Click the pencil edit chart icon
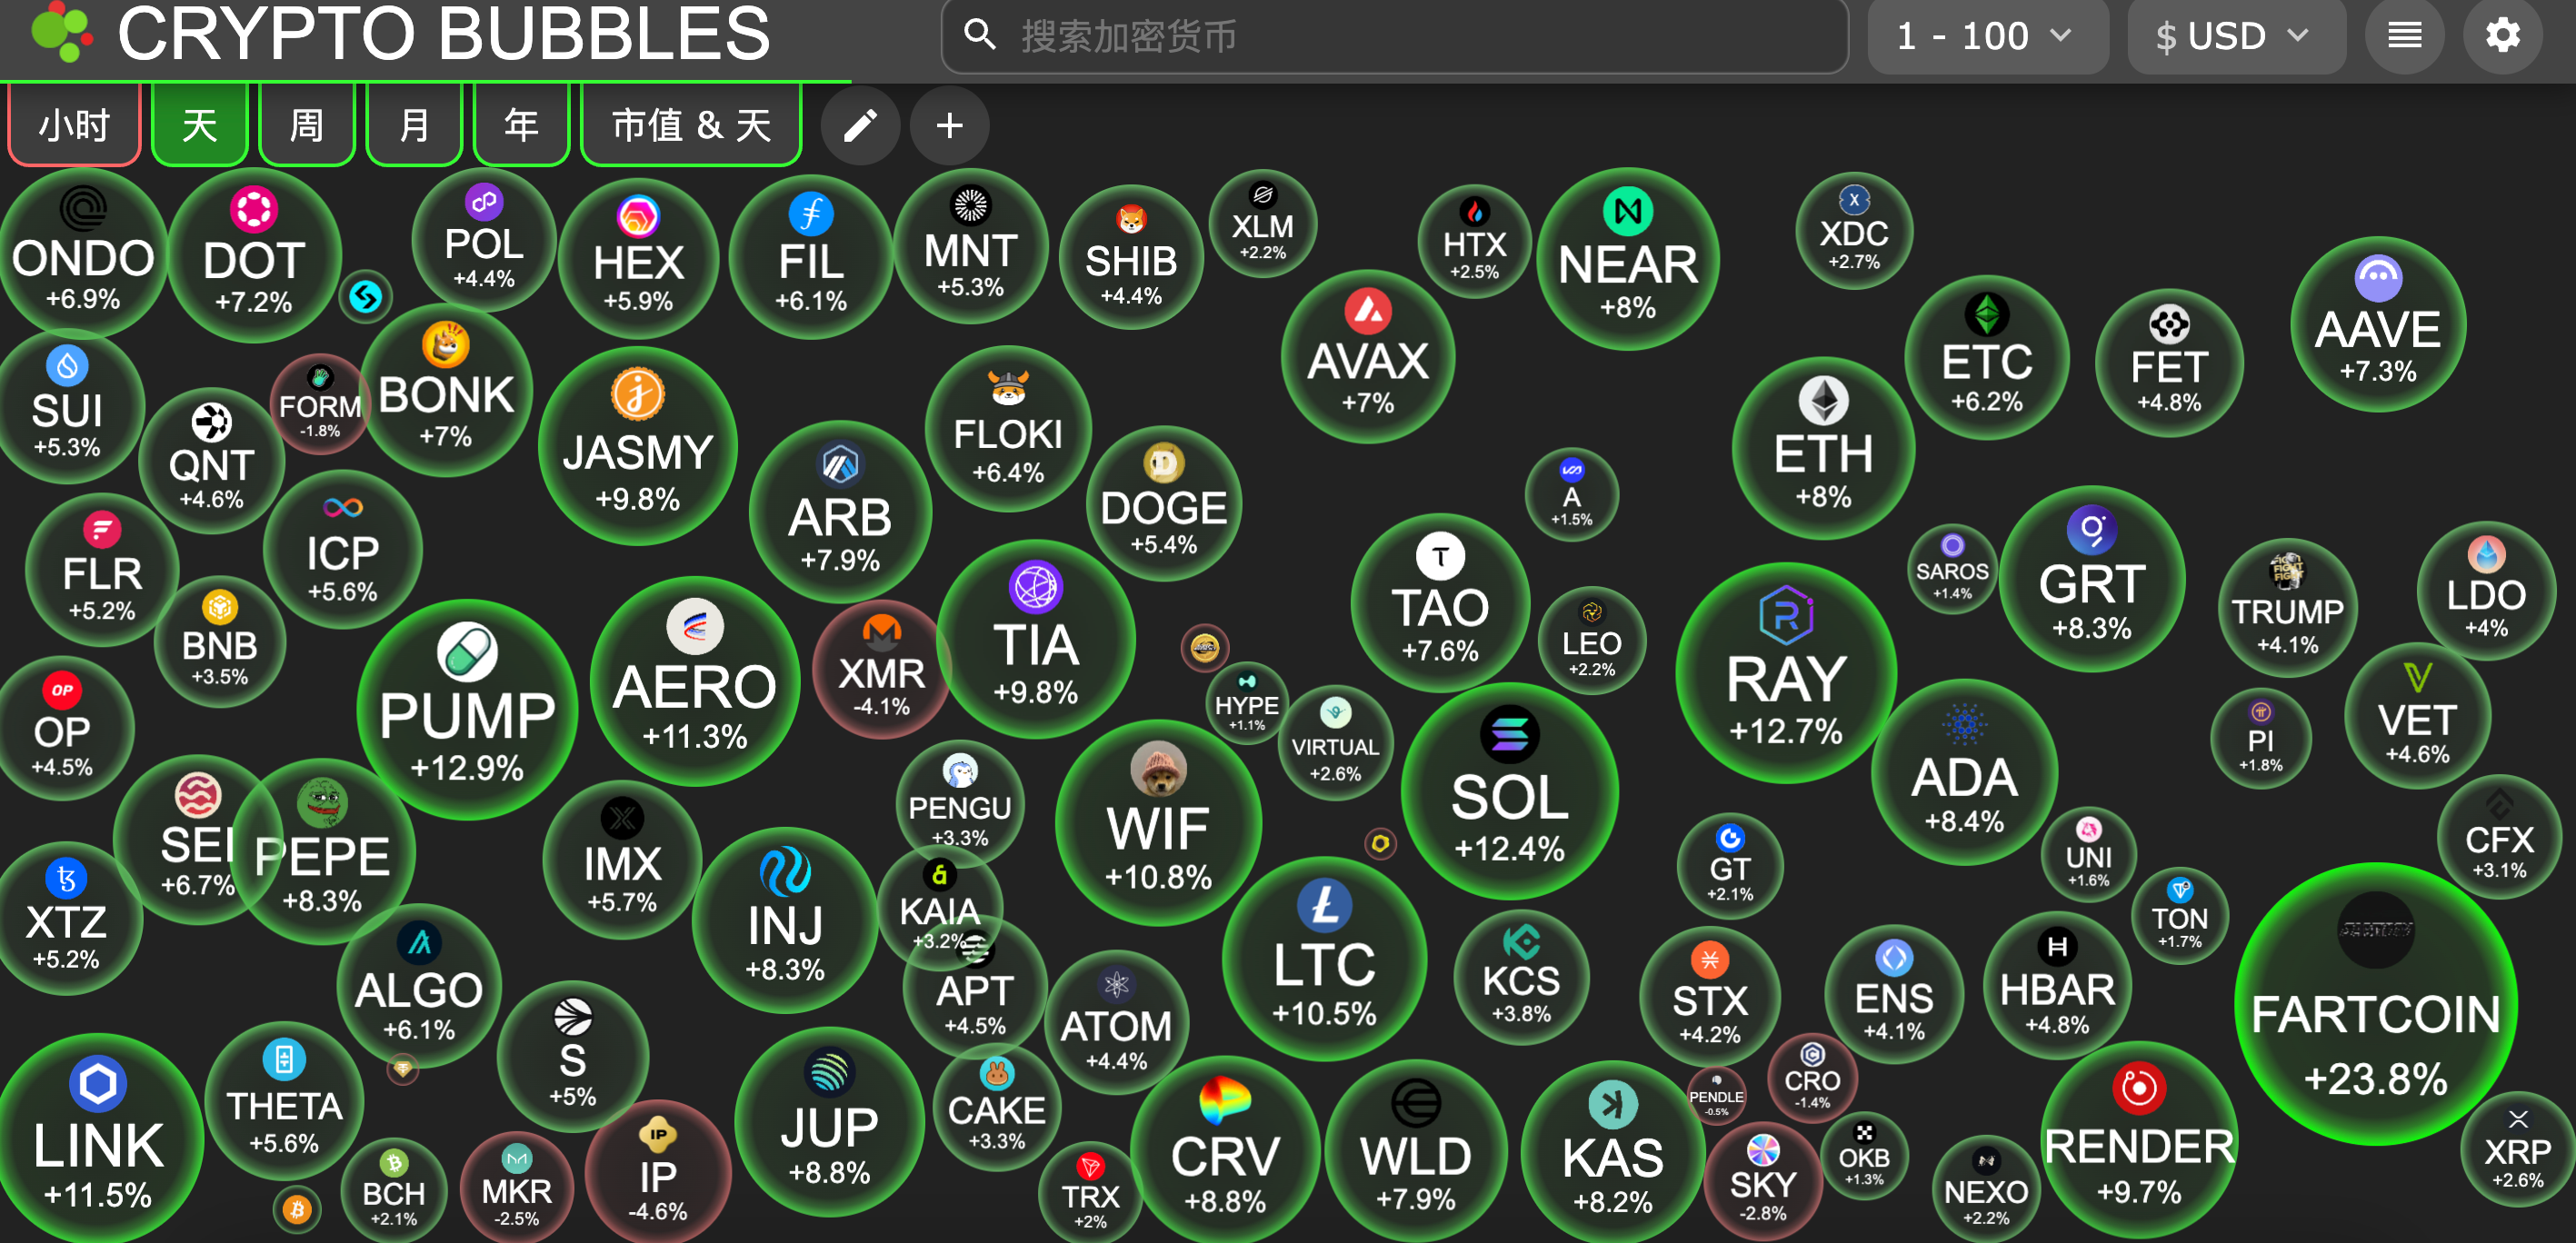Image resolution: width=2576 pixels, height=1243 pixels. point(860,126)
